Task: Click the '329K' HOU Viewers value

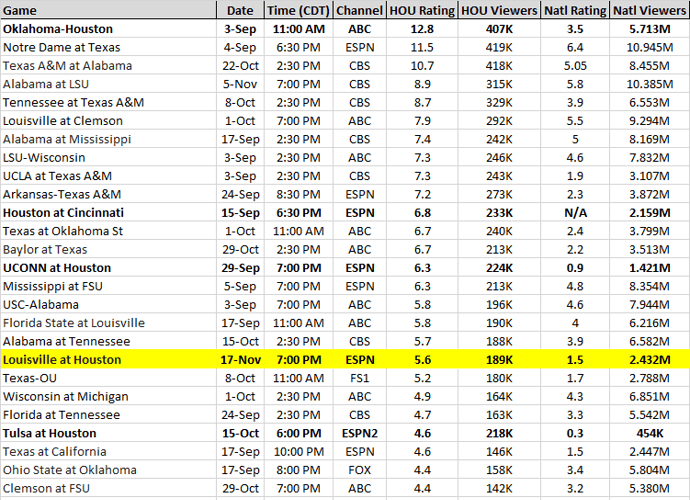Action: pos(499,102)
